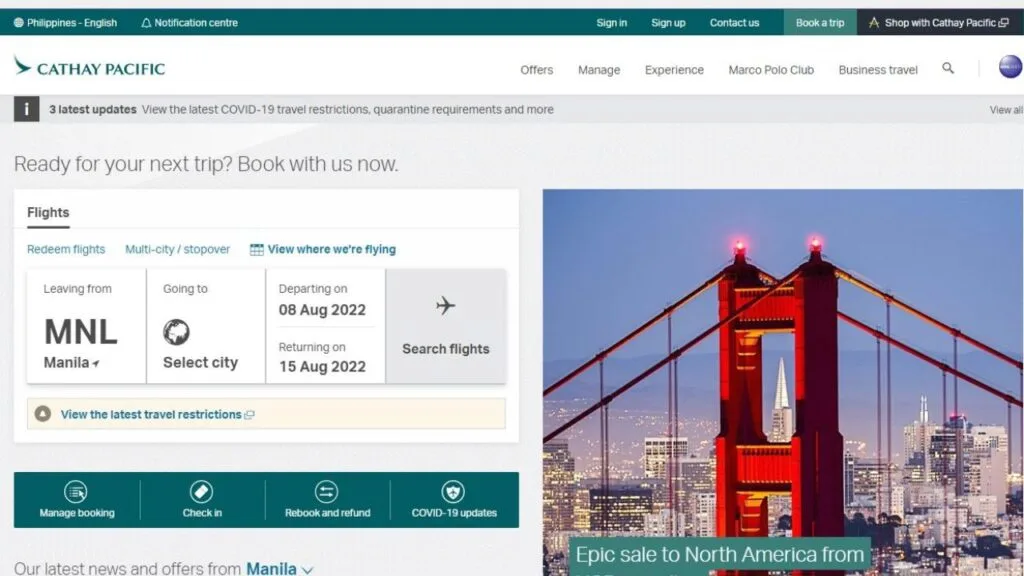This screenshot has height=576, width=1024.
Task: Click the Search flights button
Action: click(x=445, y=326)
